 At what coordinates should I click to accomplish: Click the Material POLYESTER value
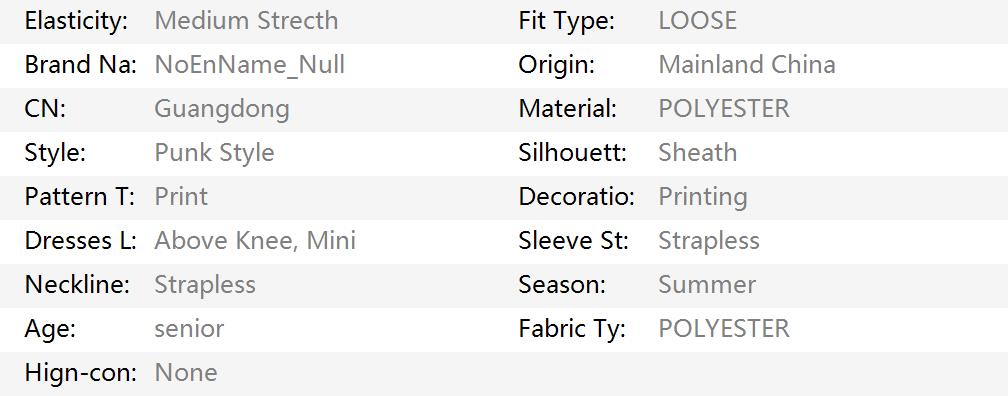[724, 109]
